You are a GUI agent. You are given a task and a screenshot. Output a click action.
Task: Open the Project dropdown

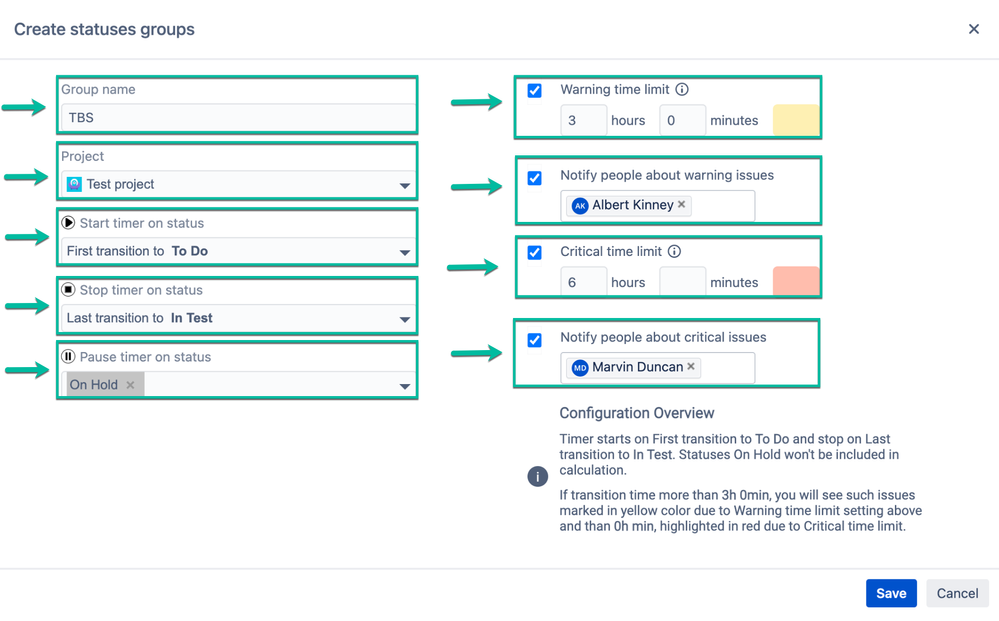(404, 184)
